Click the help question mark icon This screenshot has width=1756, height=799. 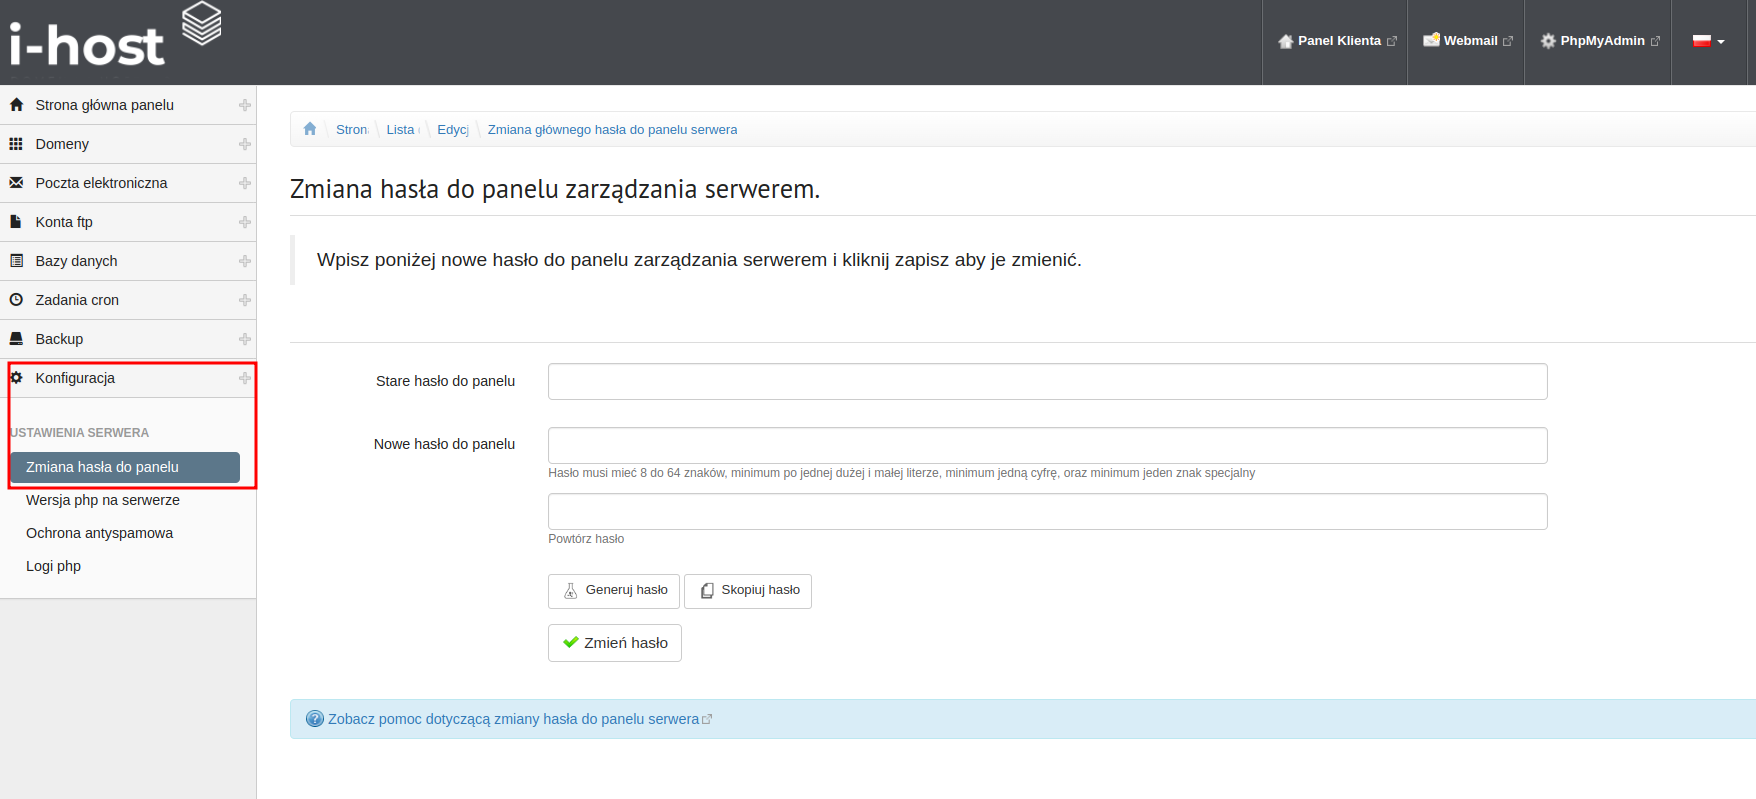(x=315, y=719)
